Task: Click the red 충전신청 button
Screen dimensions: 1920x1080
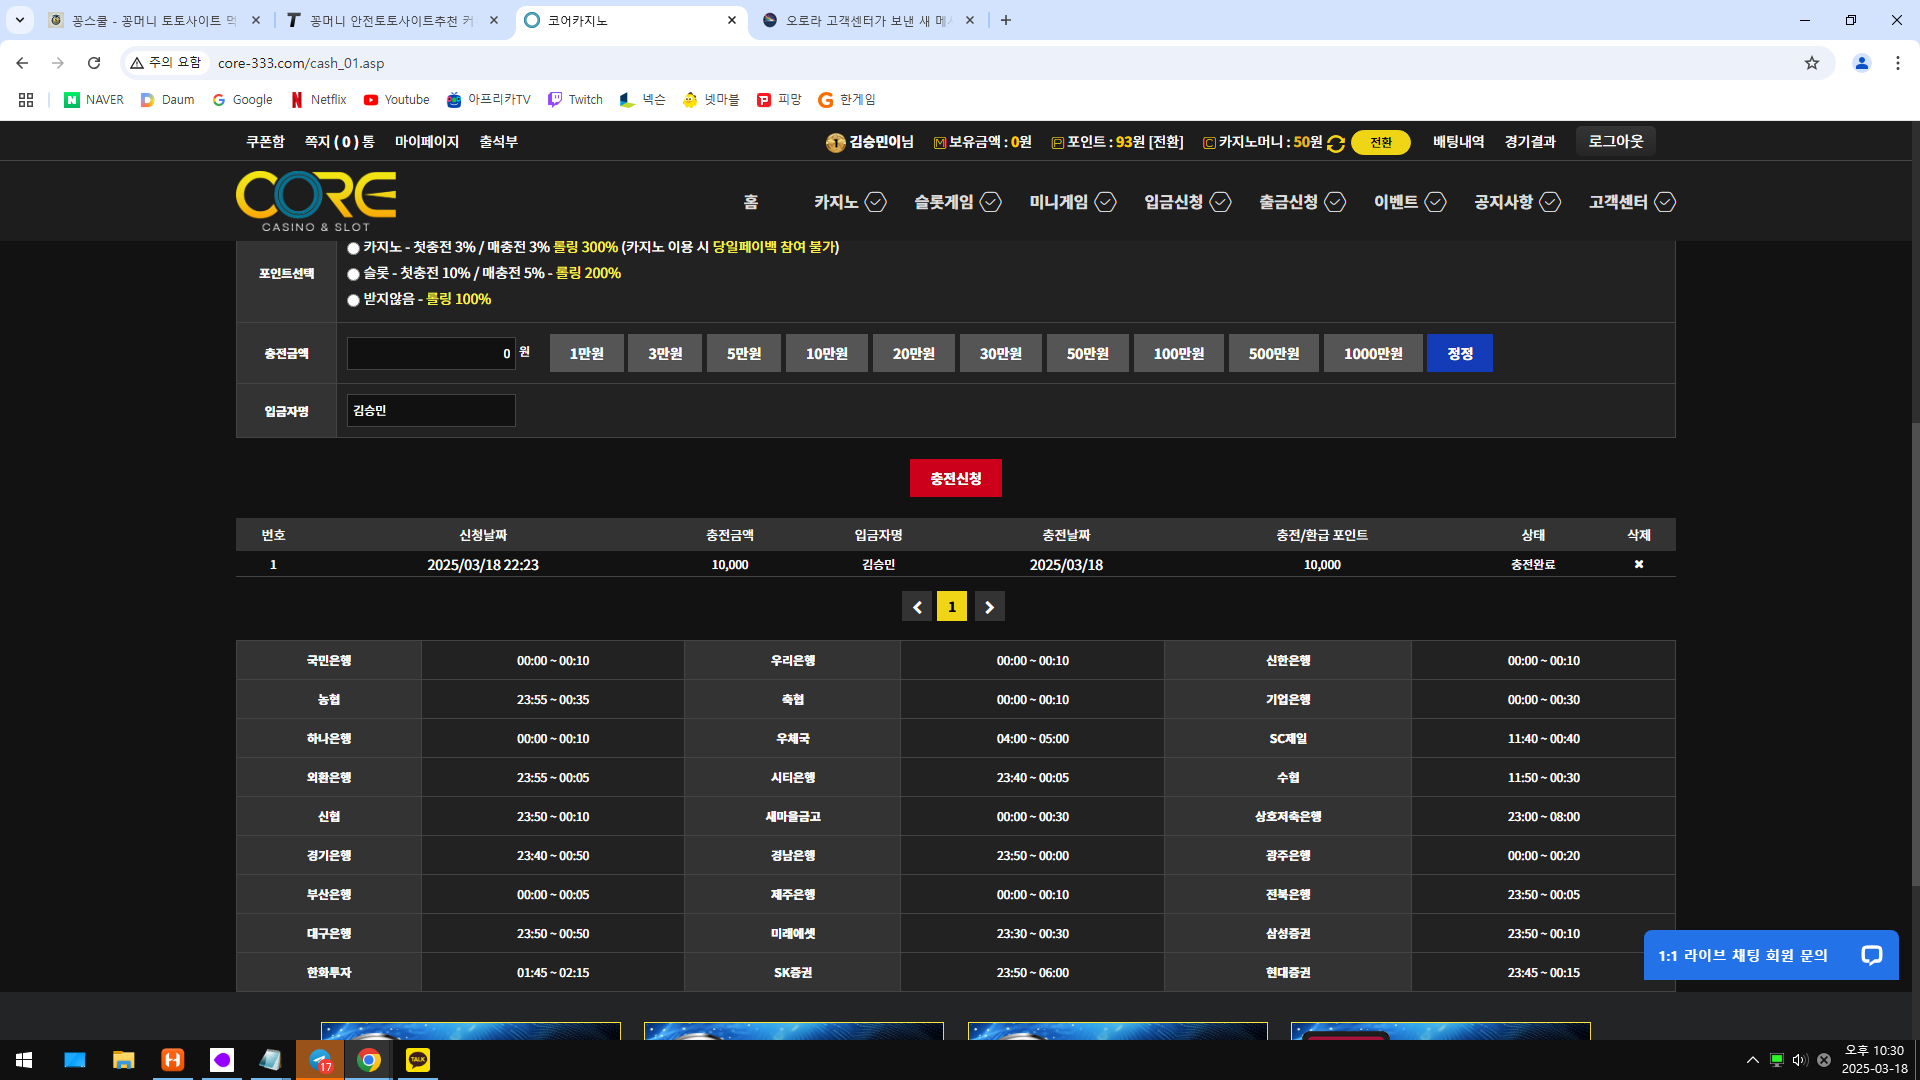Action: click(955, 479)
